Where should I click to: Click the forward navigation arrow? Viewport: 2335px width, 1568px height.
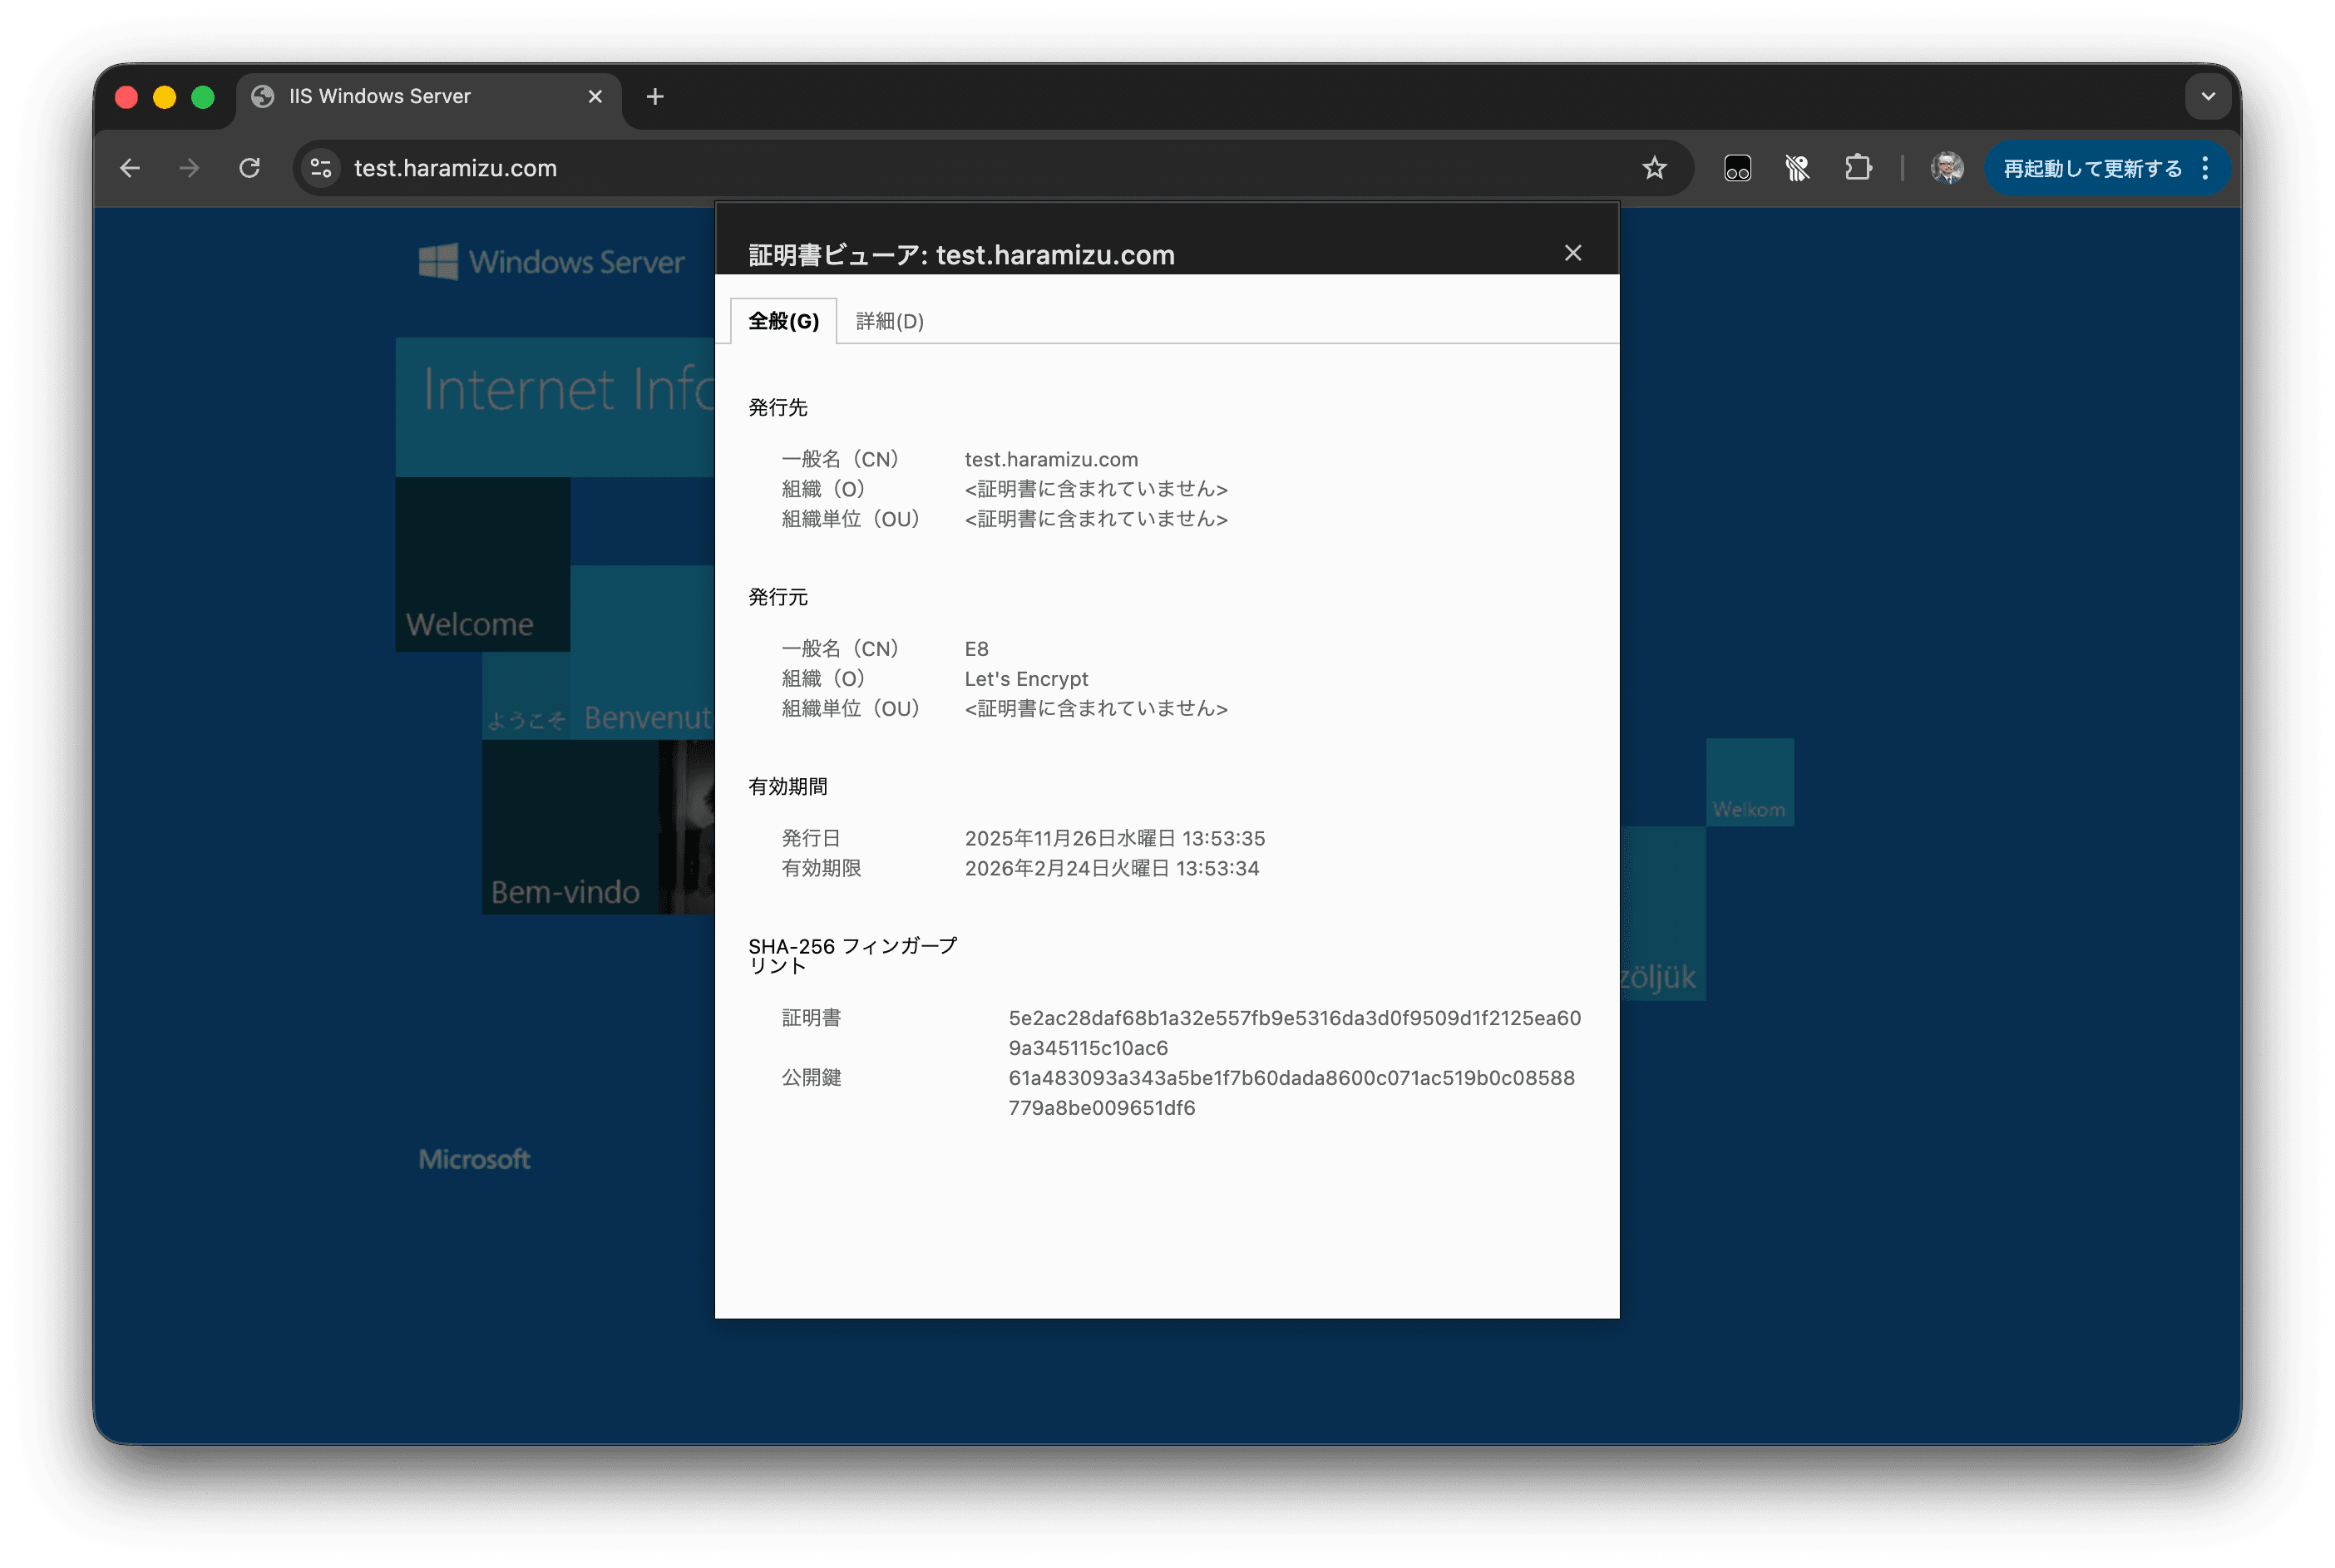[x=189, y=168]
